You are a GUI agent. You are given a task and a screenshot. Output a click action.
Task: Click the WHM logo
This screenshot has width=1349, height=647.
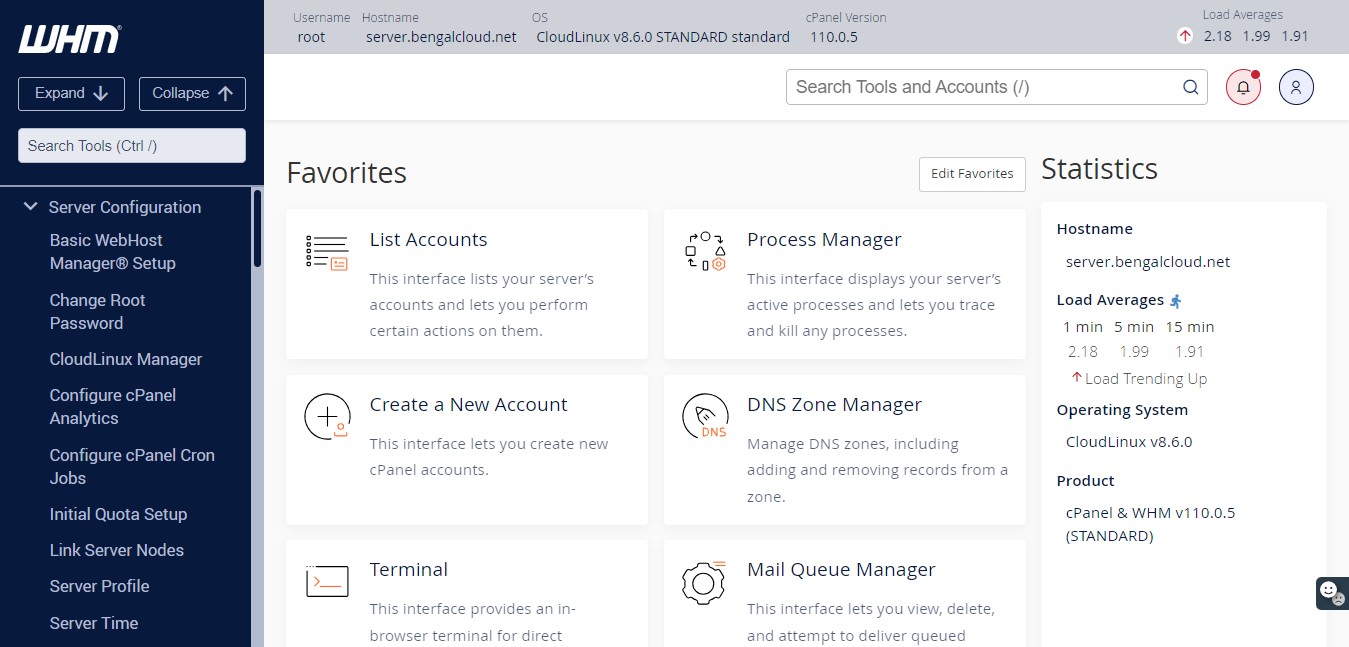coord(69,39)
